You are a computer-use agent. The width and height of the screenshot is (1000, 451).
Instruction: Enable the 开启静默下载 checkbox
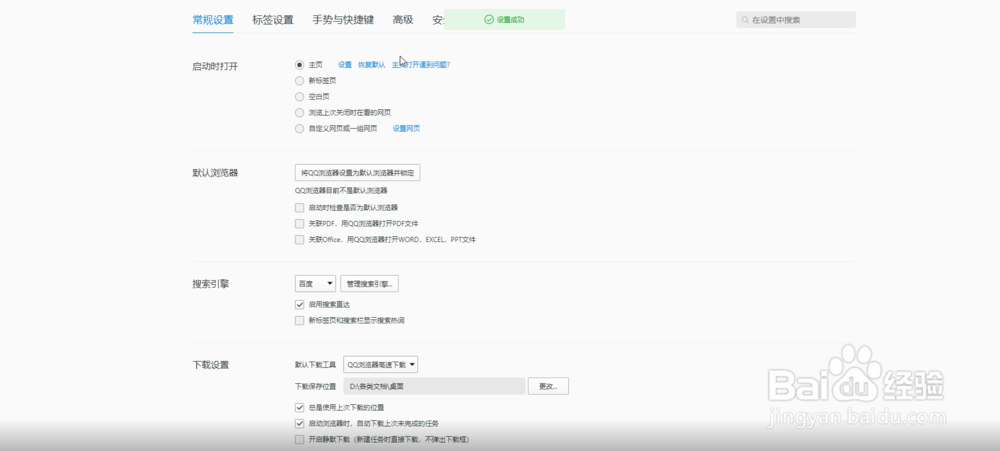tap(299, 439)
